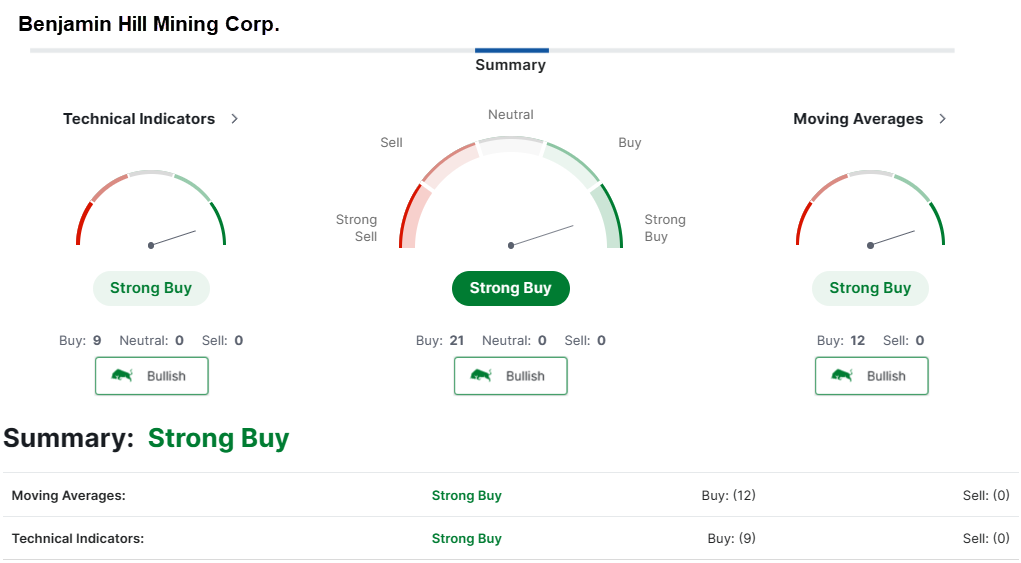Open the Moving Averages heading link
The width and height of the screenshot is (1021, 563).
click(858, 119)
